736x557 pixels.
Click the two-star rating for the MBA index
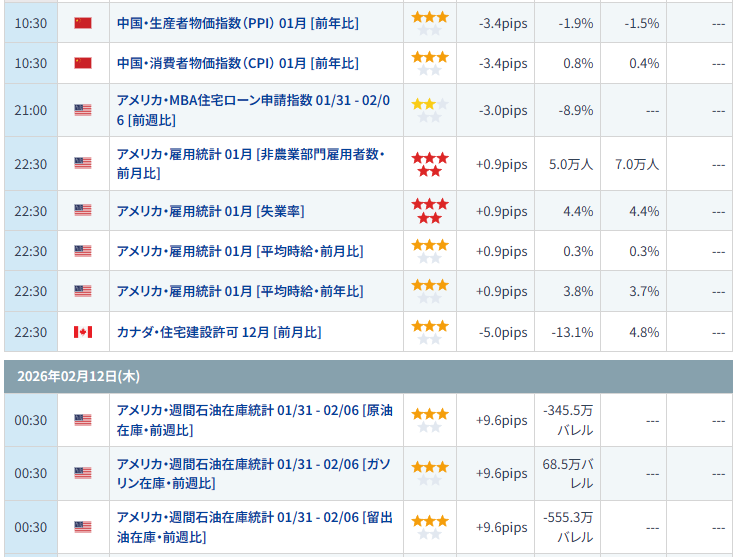coord(430,110)
